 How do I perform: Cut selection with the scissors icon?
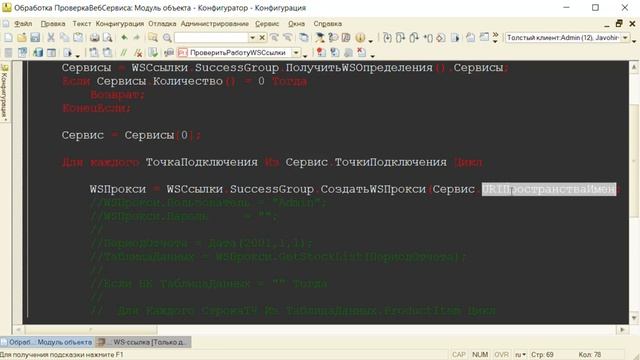tap(51, 38)
